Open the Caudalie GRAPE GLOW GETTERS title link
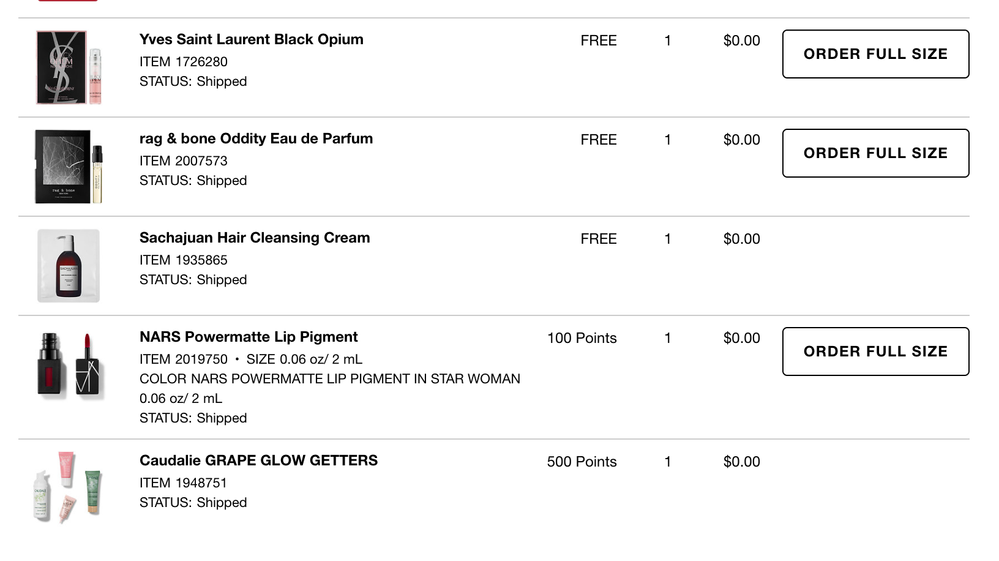 click(258, 461)
